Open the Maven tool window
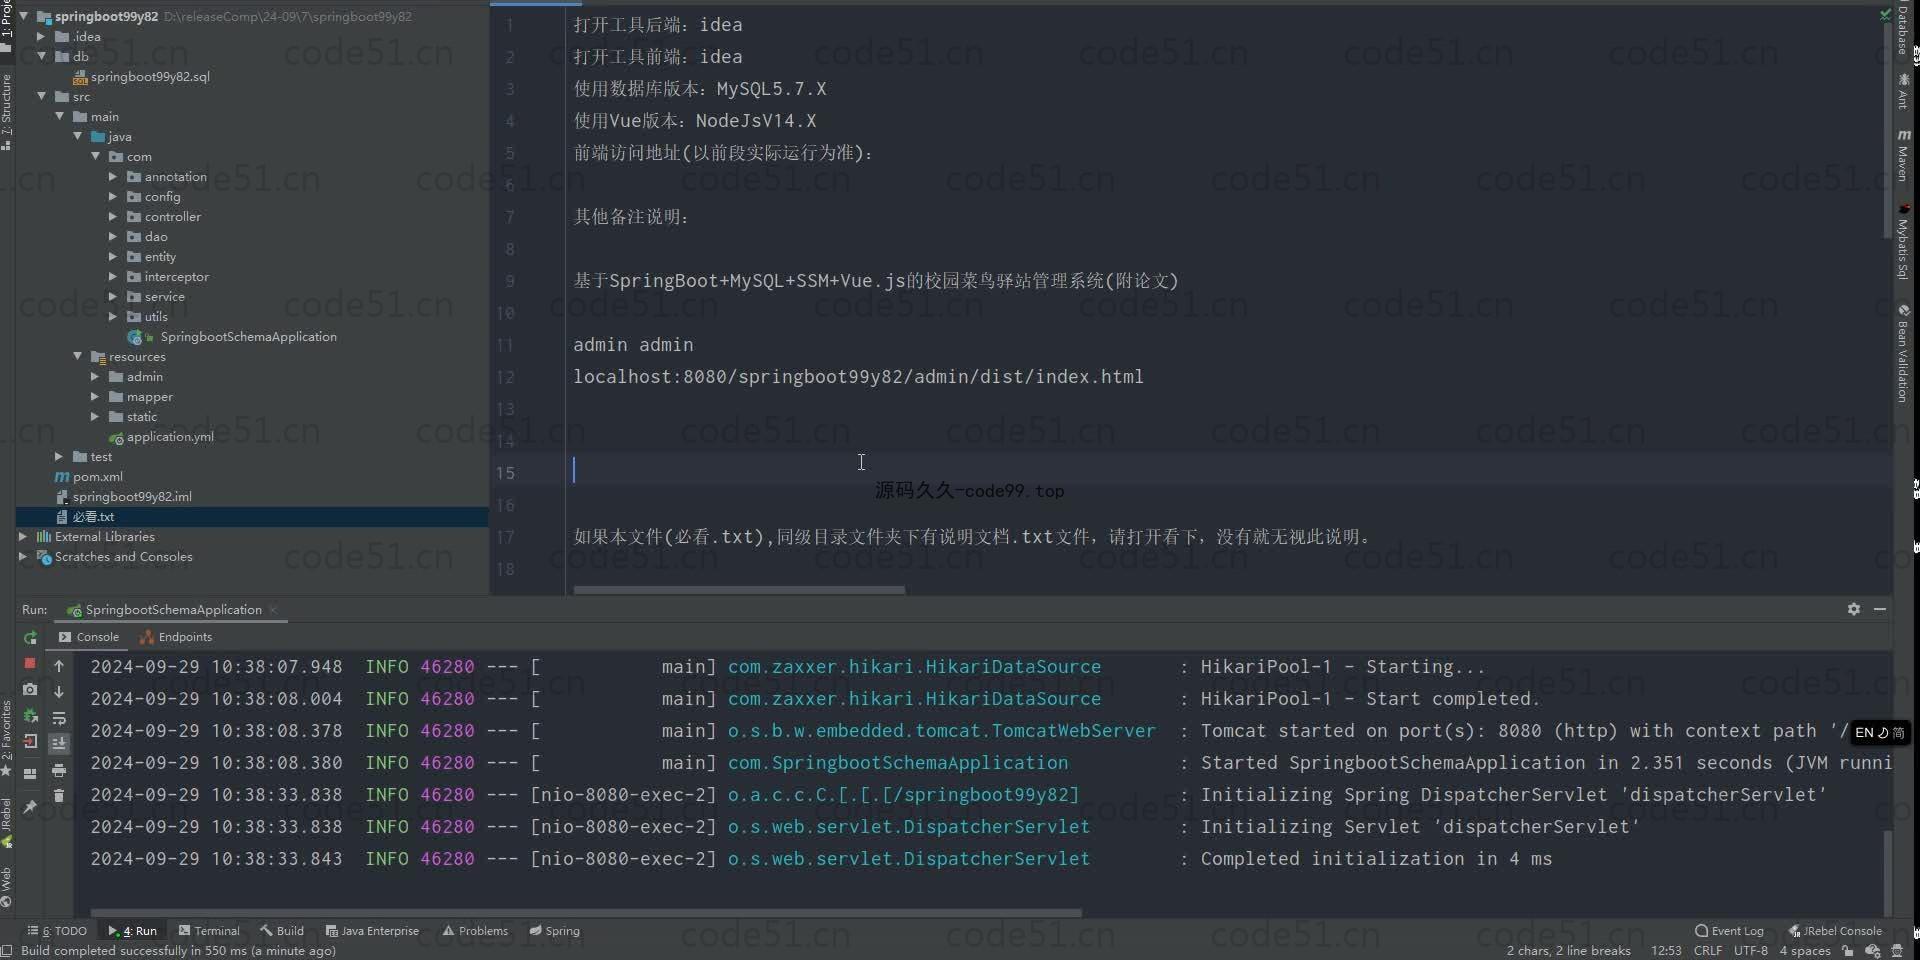1920x960 pixels. point(1903,155)
